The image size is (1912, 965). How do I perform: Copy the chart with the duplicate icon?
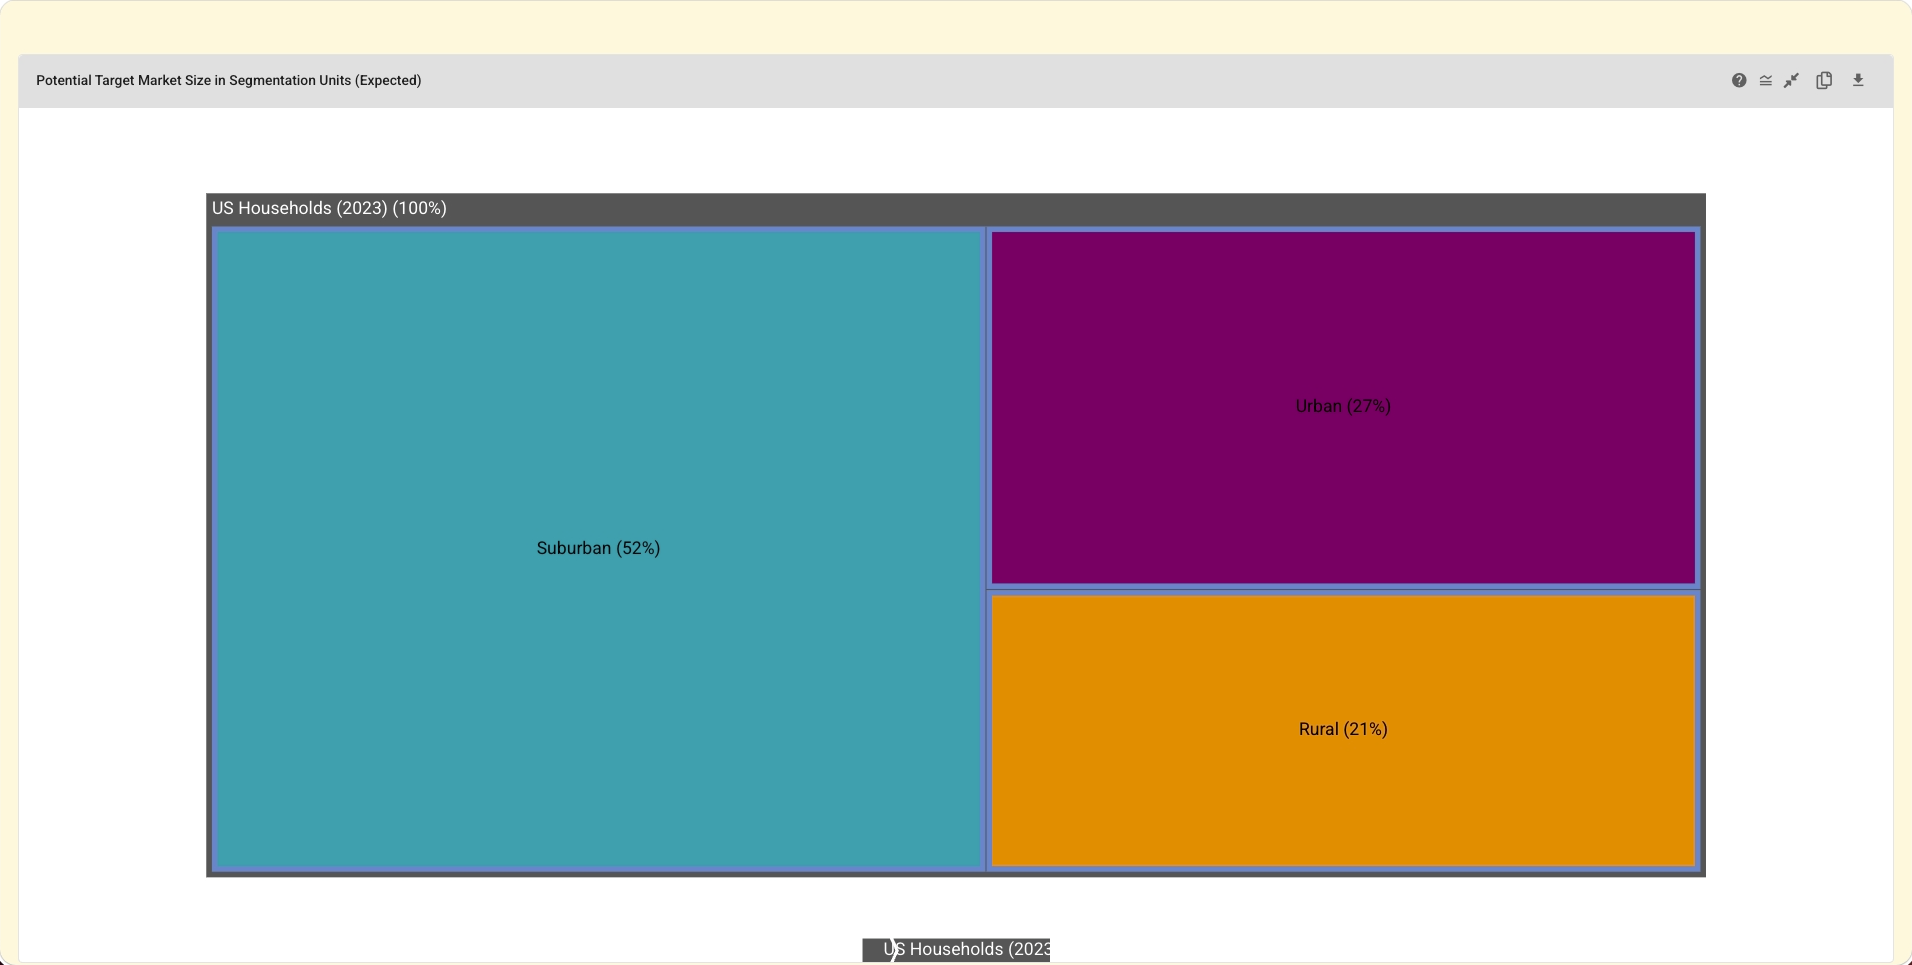[x=1824, y=81]
